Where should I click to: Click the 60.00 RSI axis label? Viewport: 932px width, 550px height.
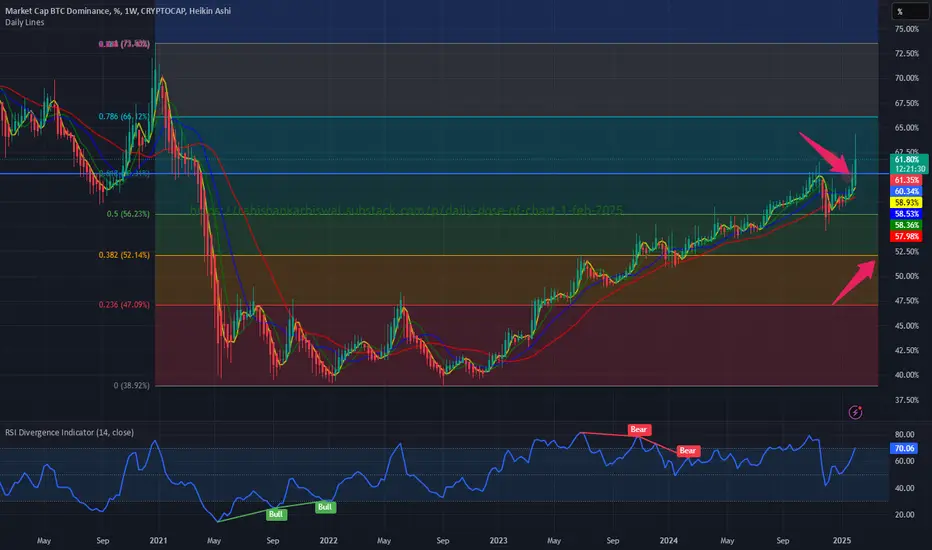[x=904, y=461]
